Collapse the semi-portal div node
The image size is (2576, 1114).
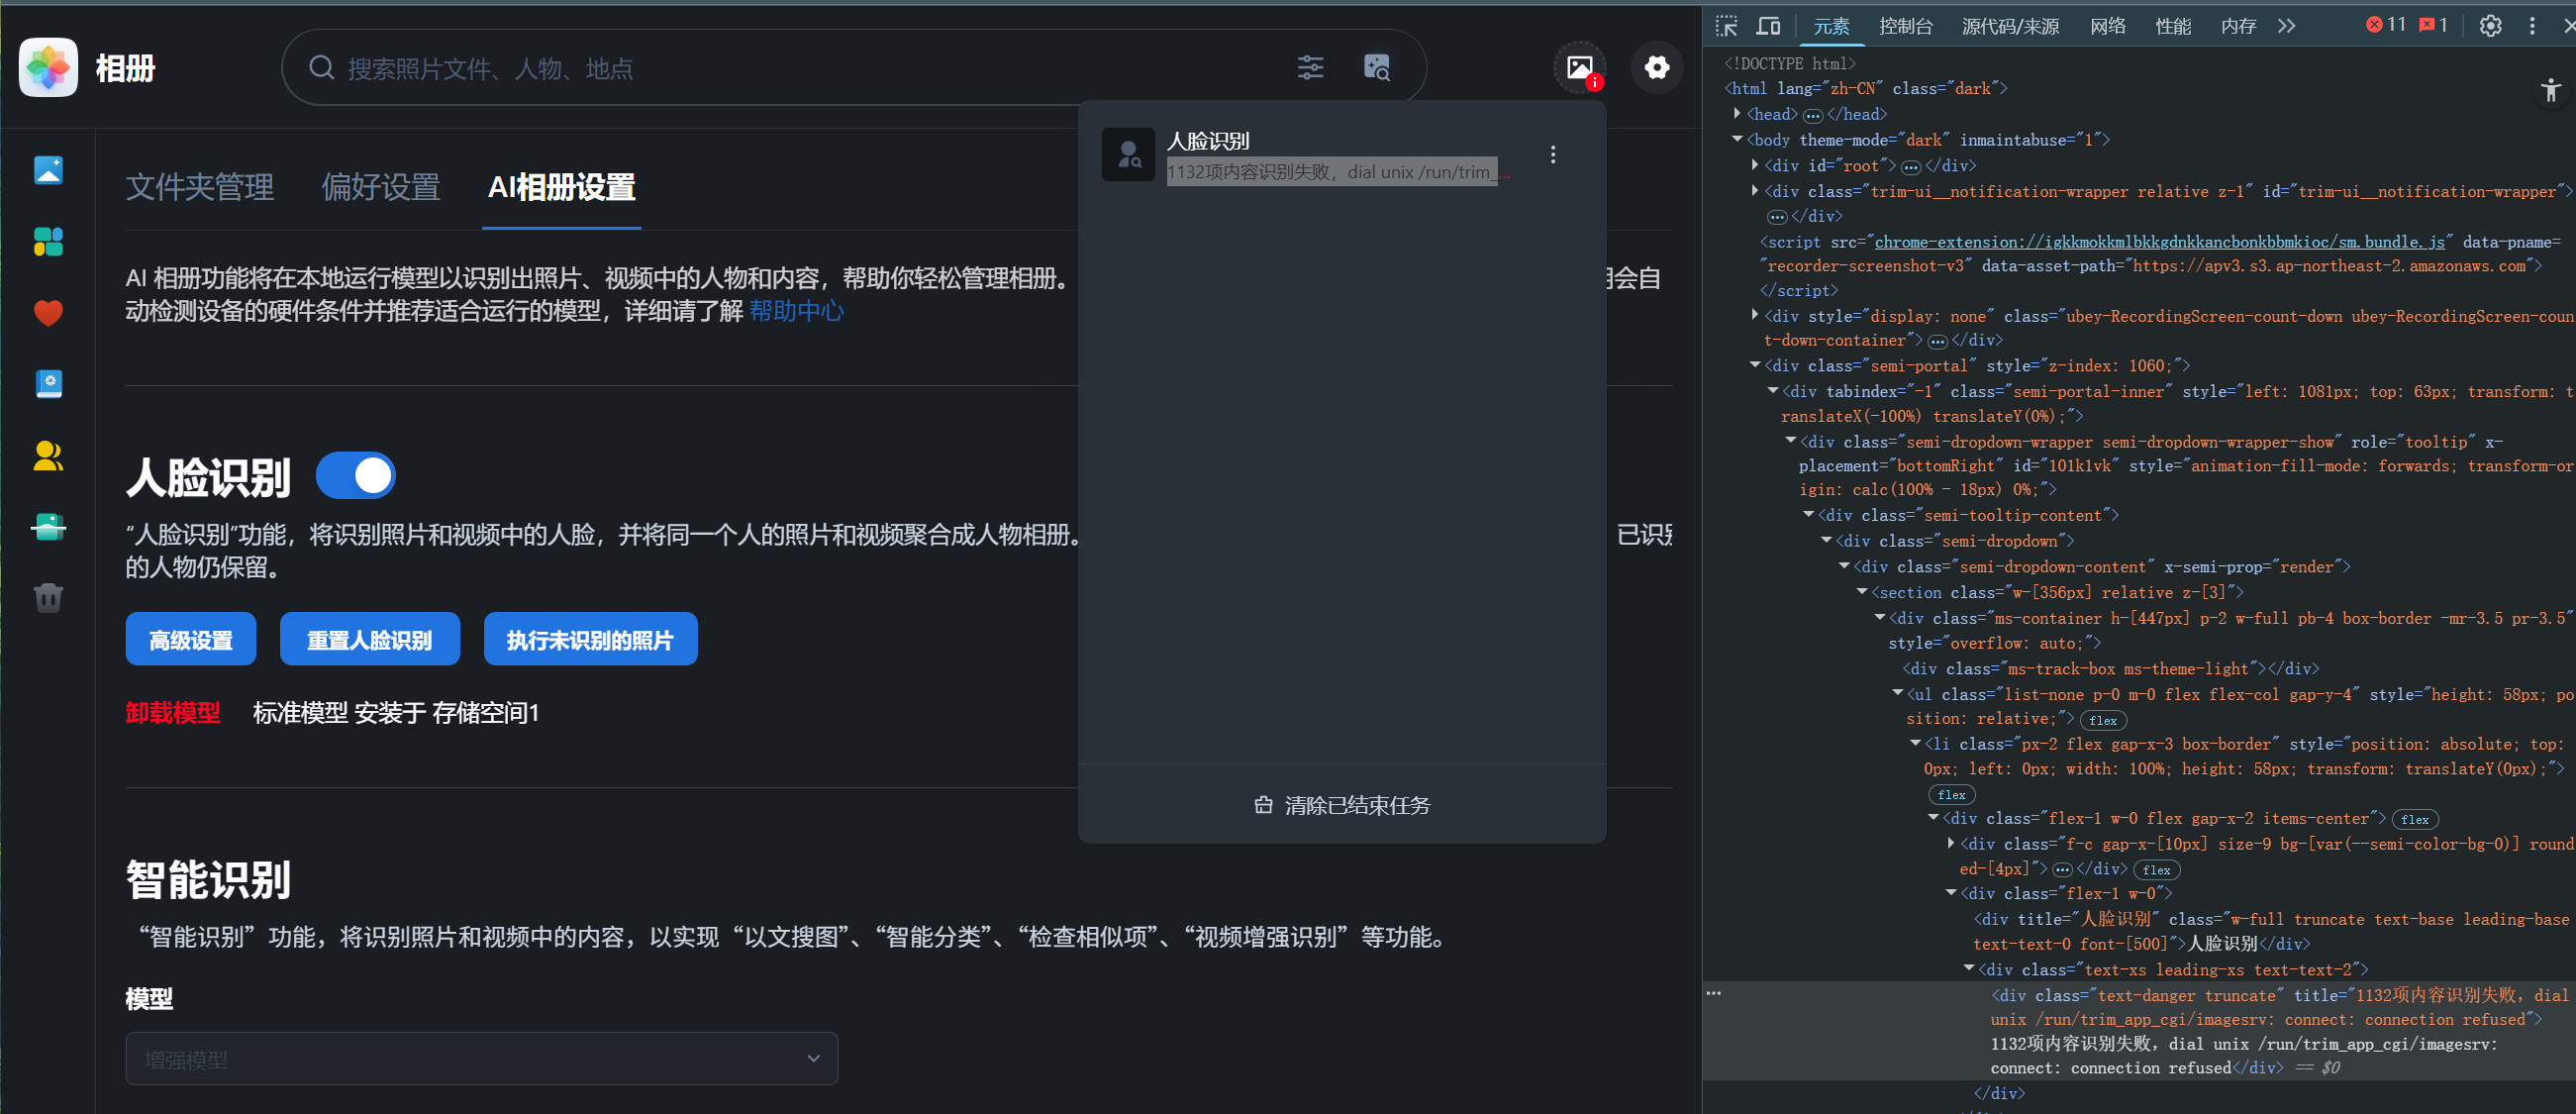click(x=1755, y=365)
